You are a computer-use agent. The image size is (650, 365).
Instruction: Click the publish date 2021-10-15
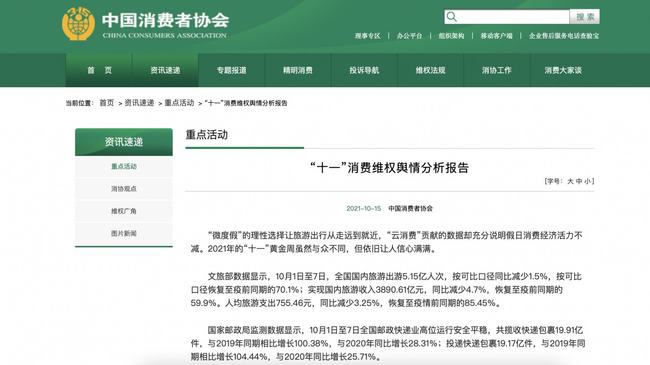point(364,208)
